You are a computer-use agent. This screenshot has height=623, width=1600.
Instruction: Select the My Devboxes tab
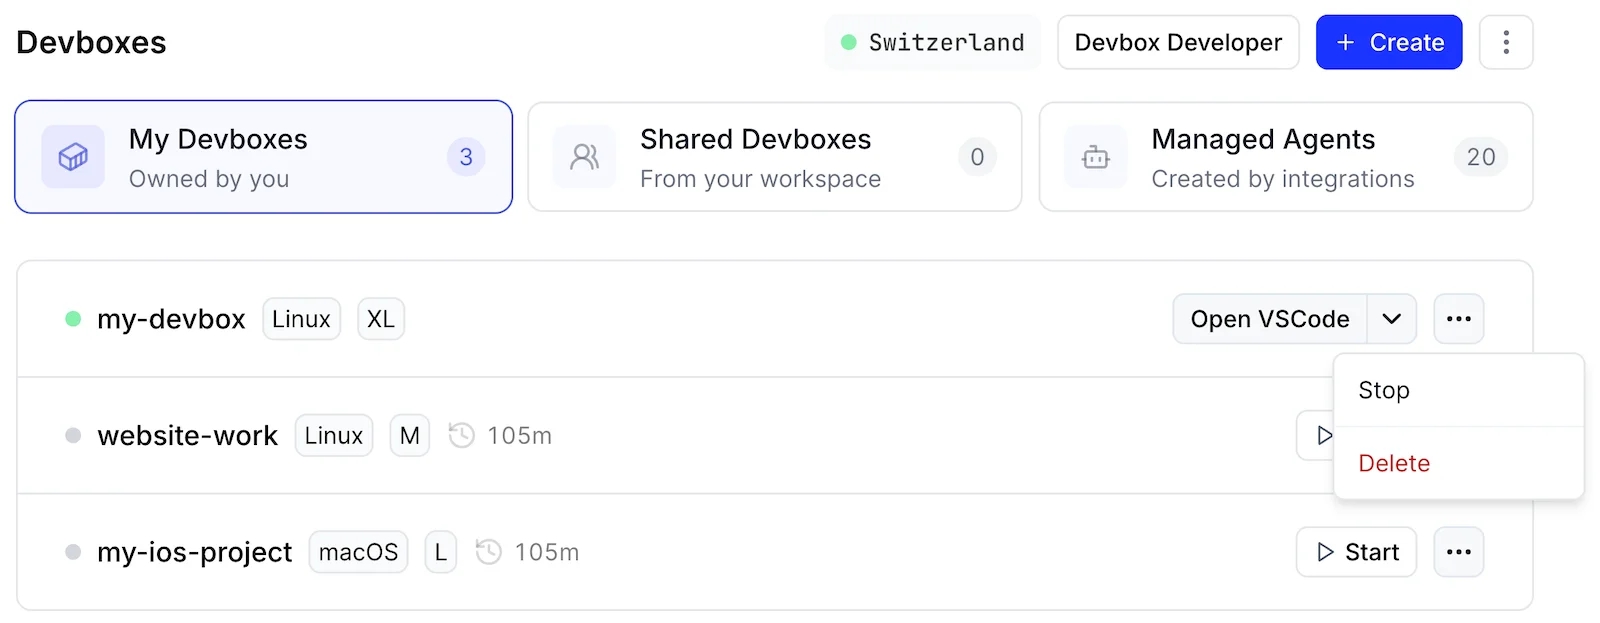[264, 157]
